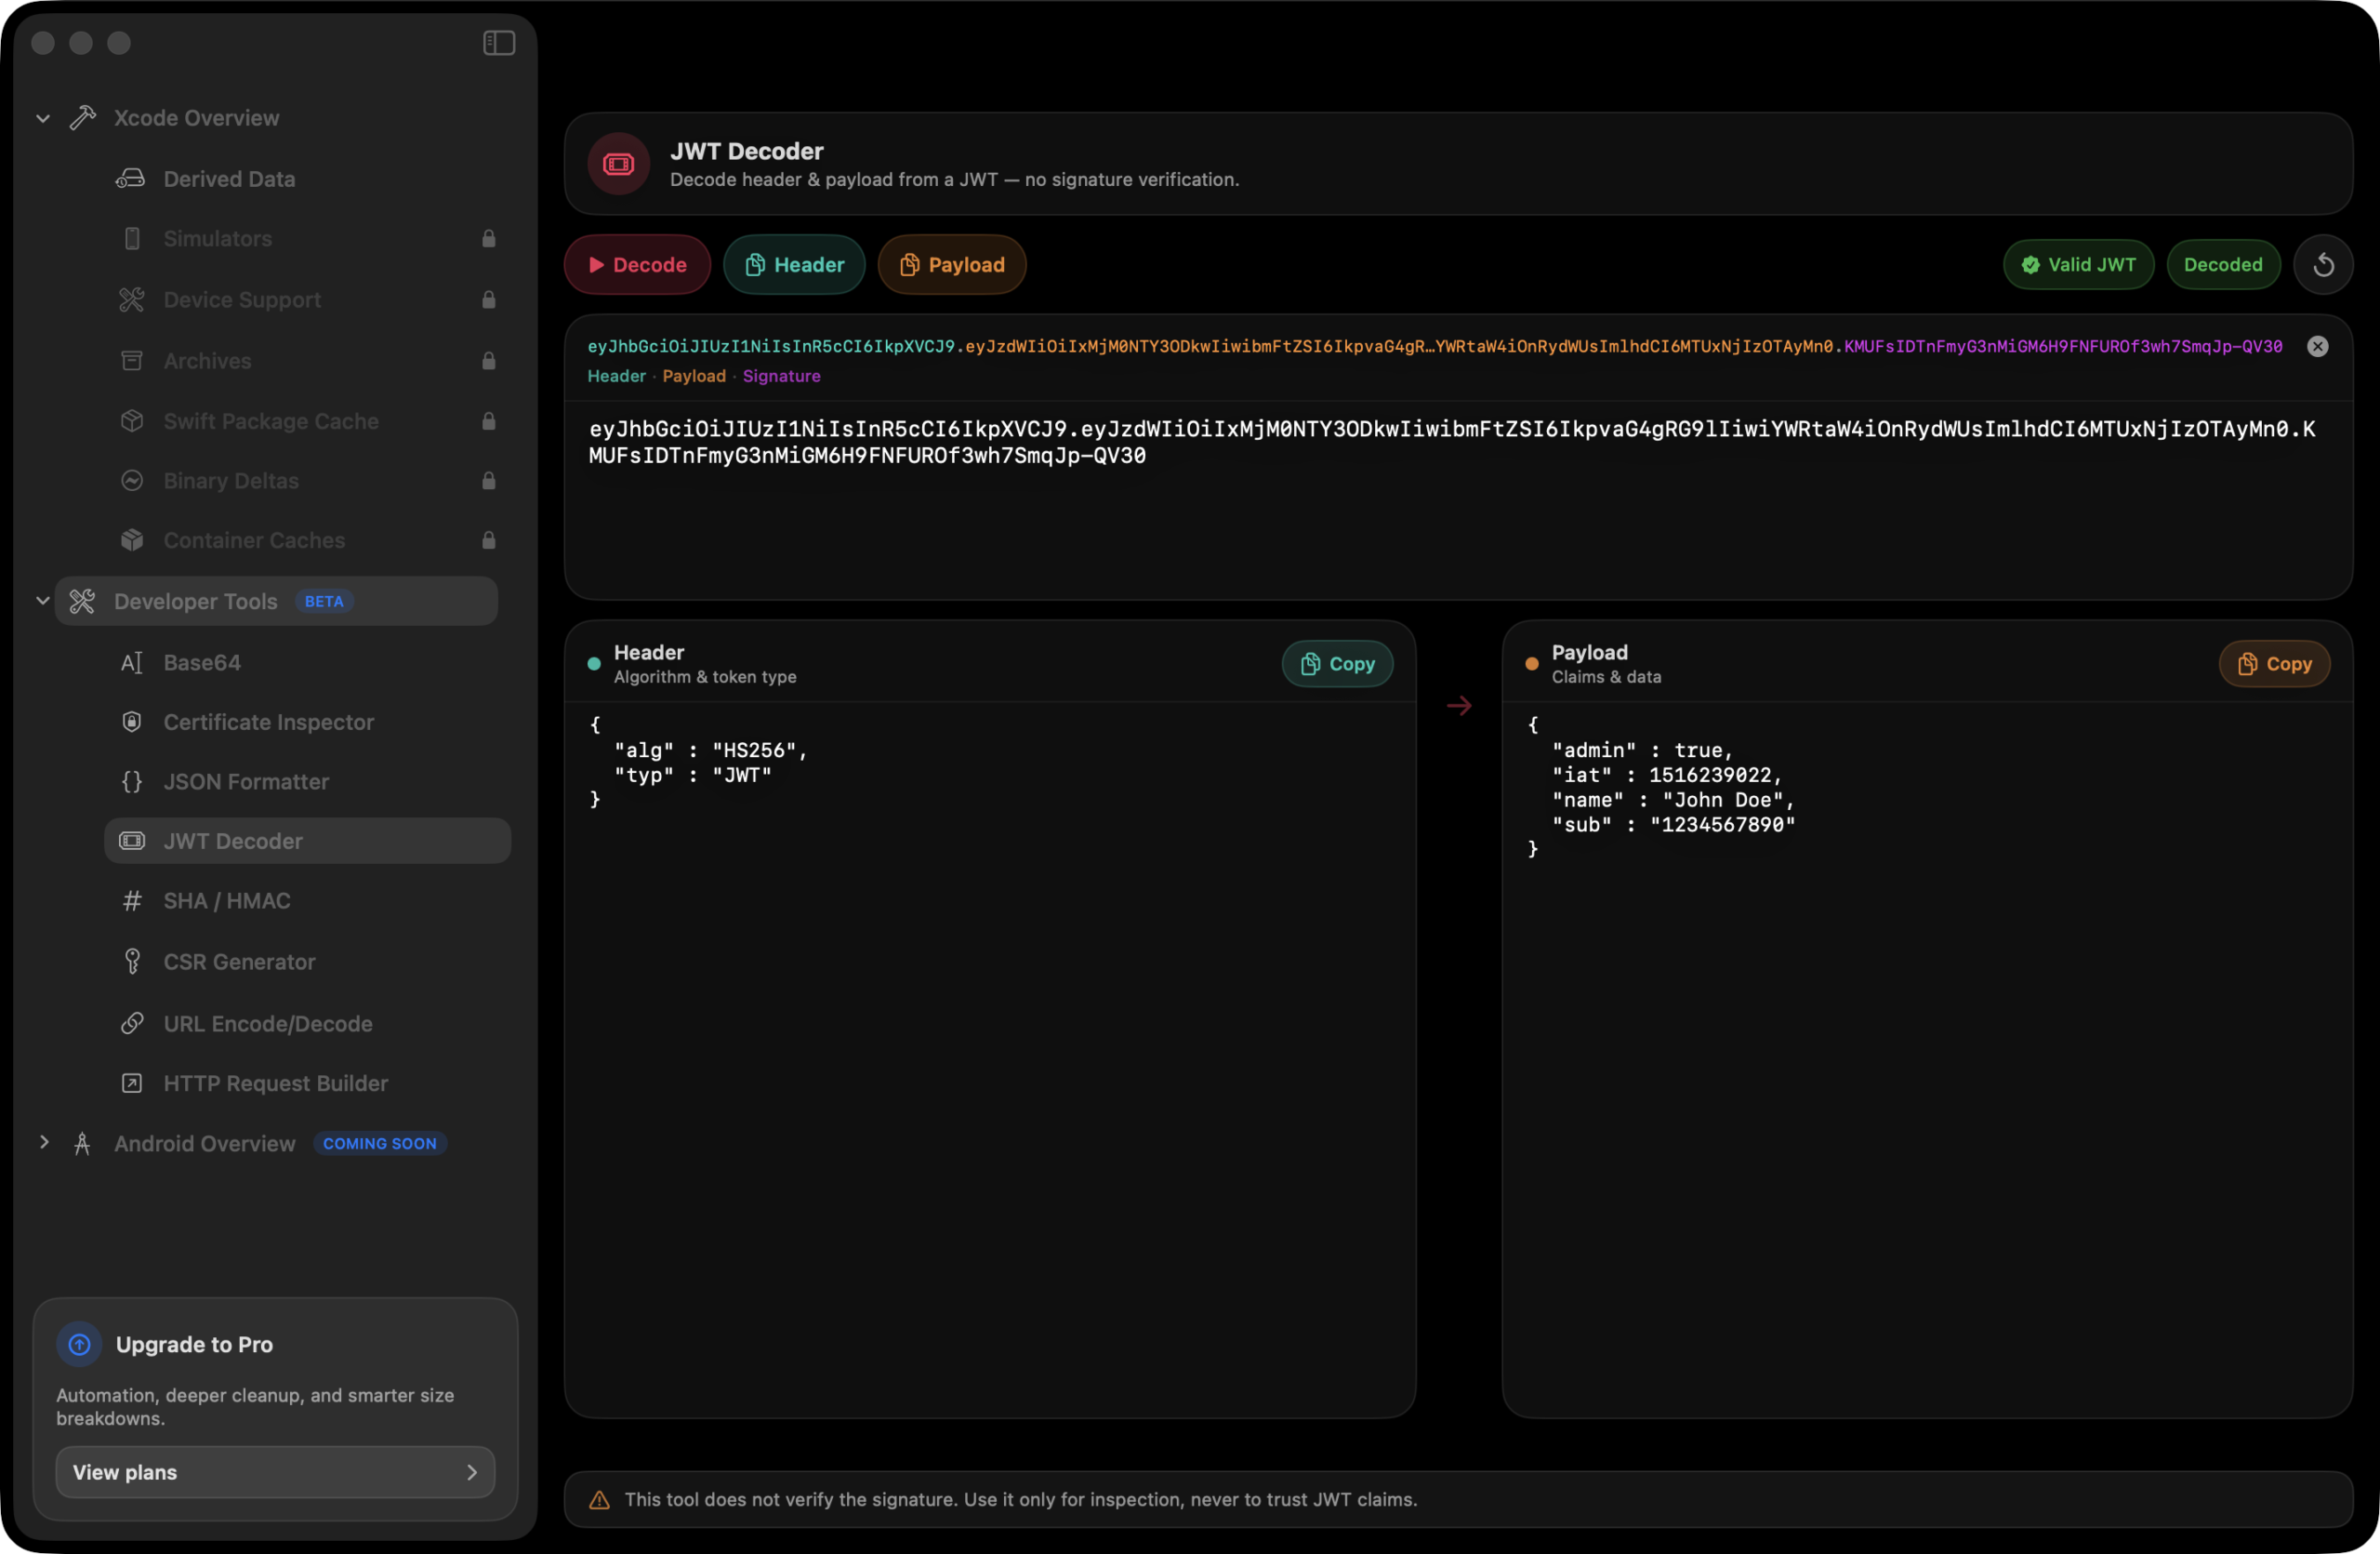Select the SHA / HMAC tool

(225, 900)
